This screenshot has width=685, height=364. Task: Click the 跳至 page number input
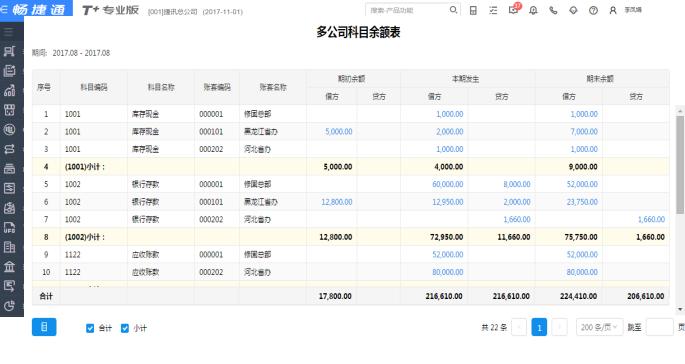tap(659, 327)
